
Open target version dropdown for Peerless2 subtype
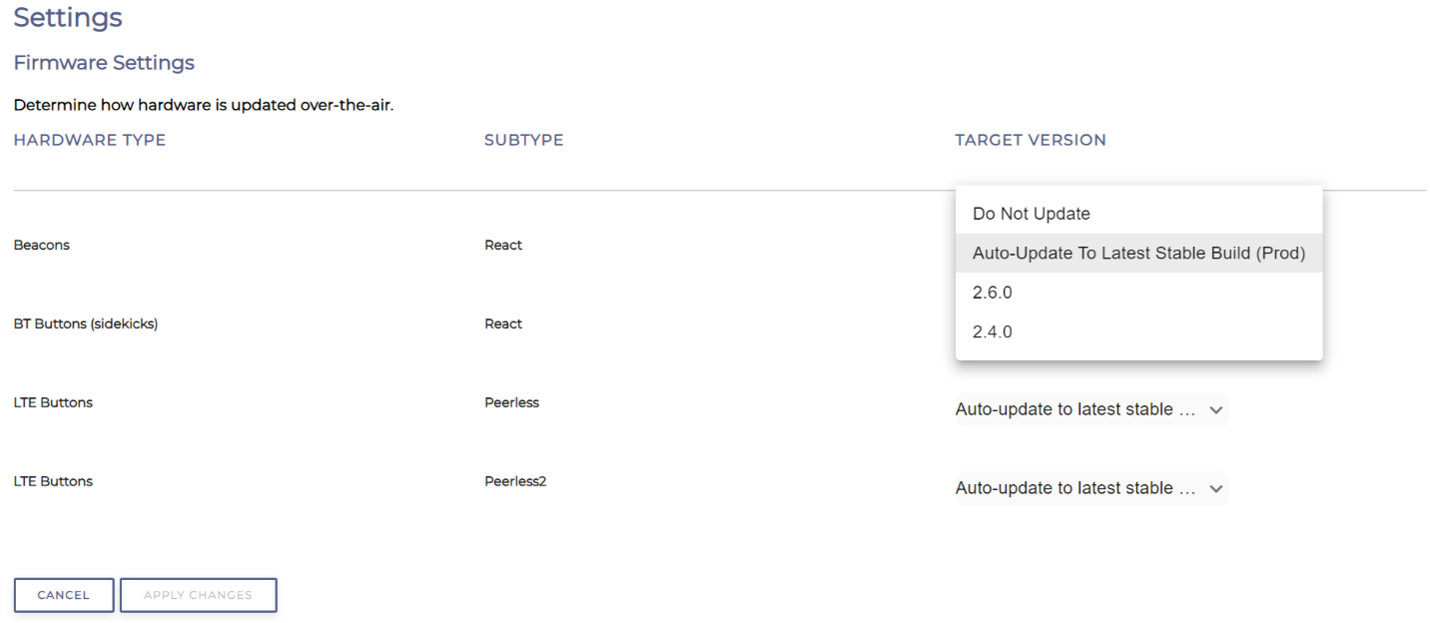point(1091,488)
